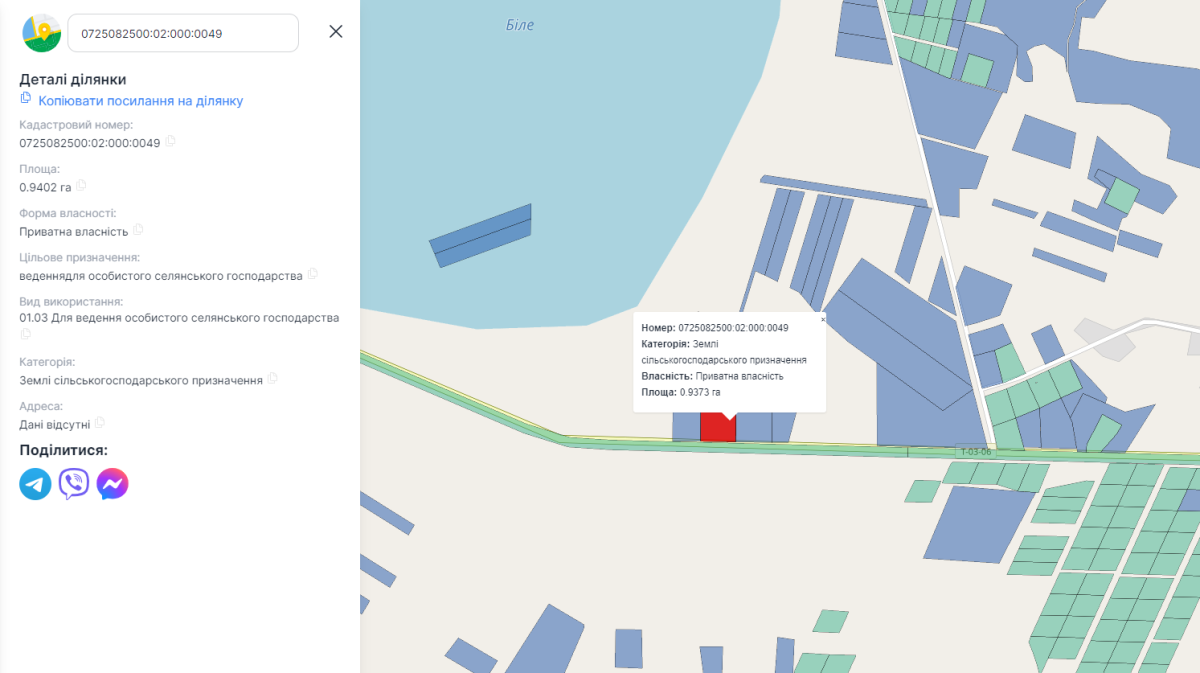Copy the 'Приватна власність' ownership value
The width and height of the screenshot is (1200, 673).
click(x=138, y=230)
